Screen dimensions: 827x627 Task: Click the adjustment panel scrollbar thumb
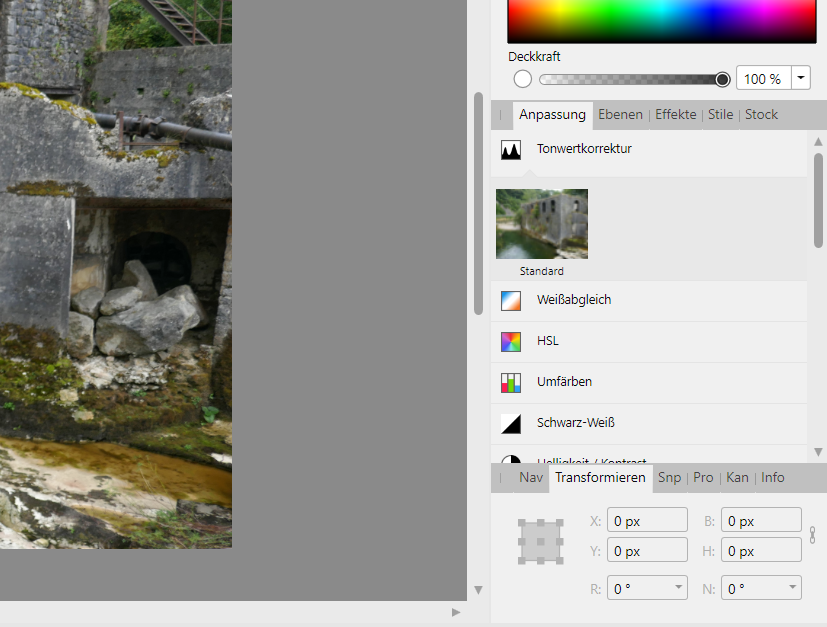tap(818, 200)
